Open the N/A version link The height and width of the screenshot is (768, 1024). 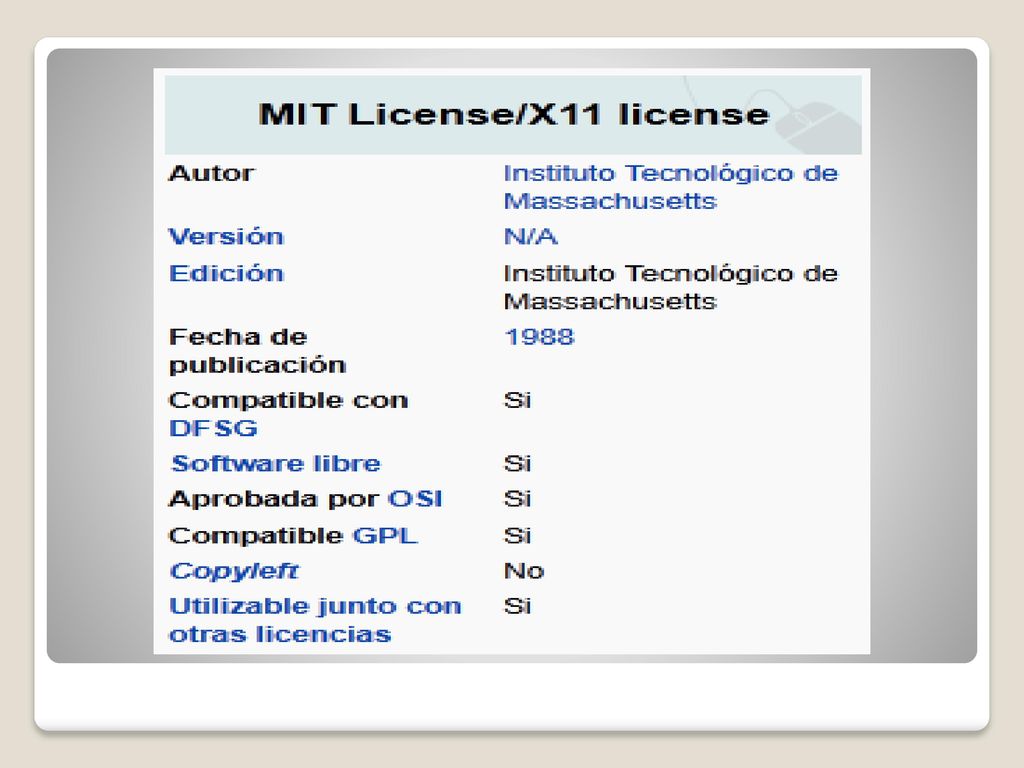click(x=531, y=236)
